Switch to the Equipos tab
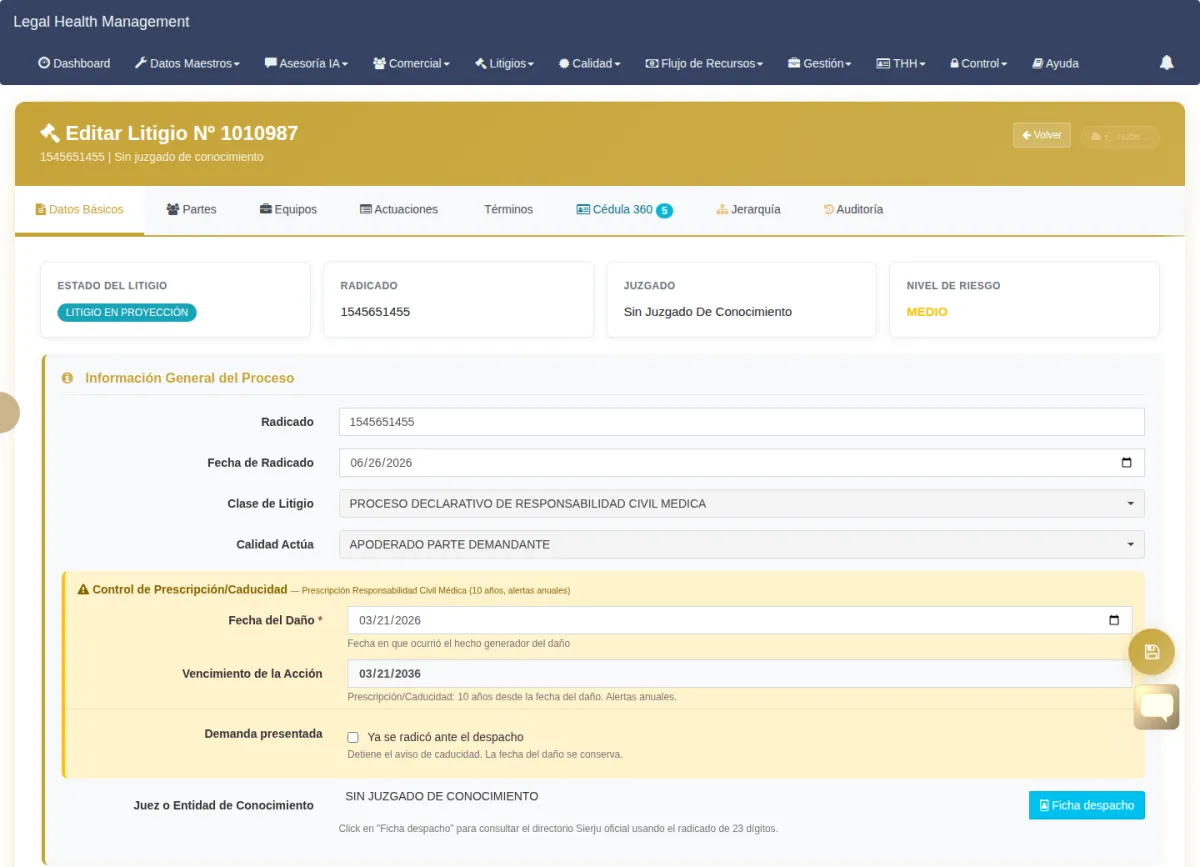 coord(288,210)
